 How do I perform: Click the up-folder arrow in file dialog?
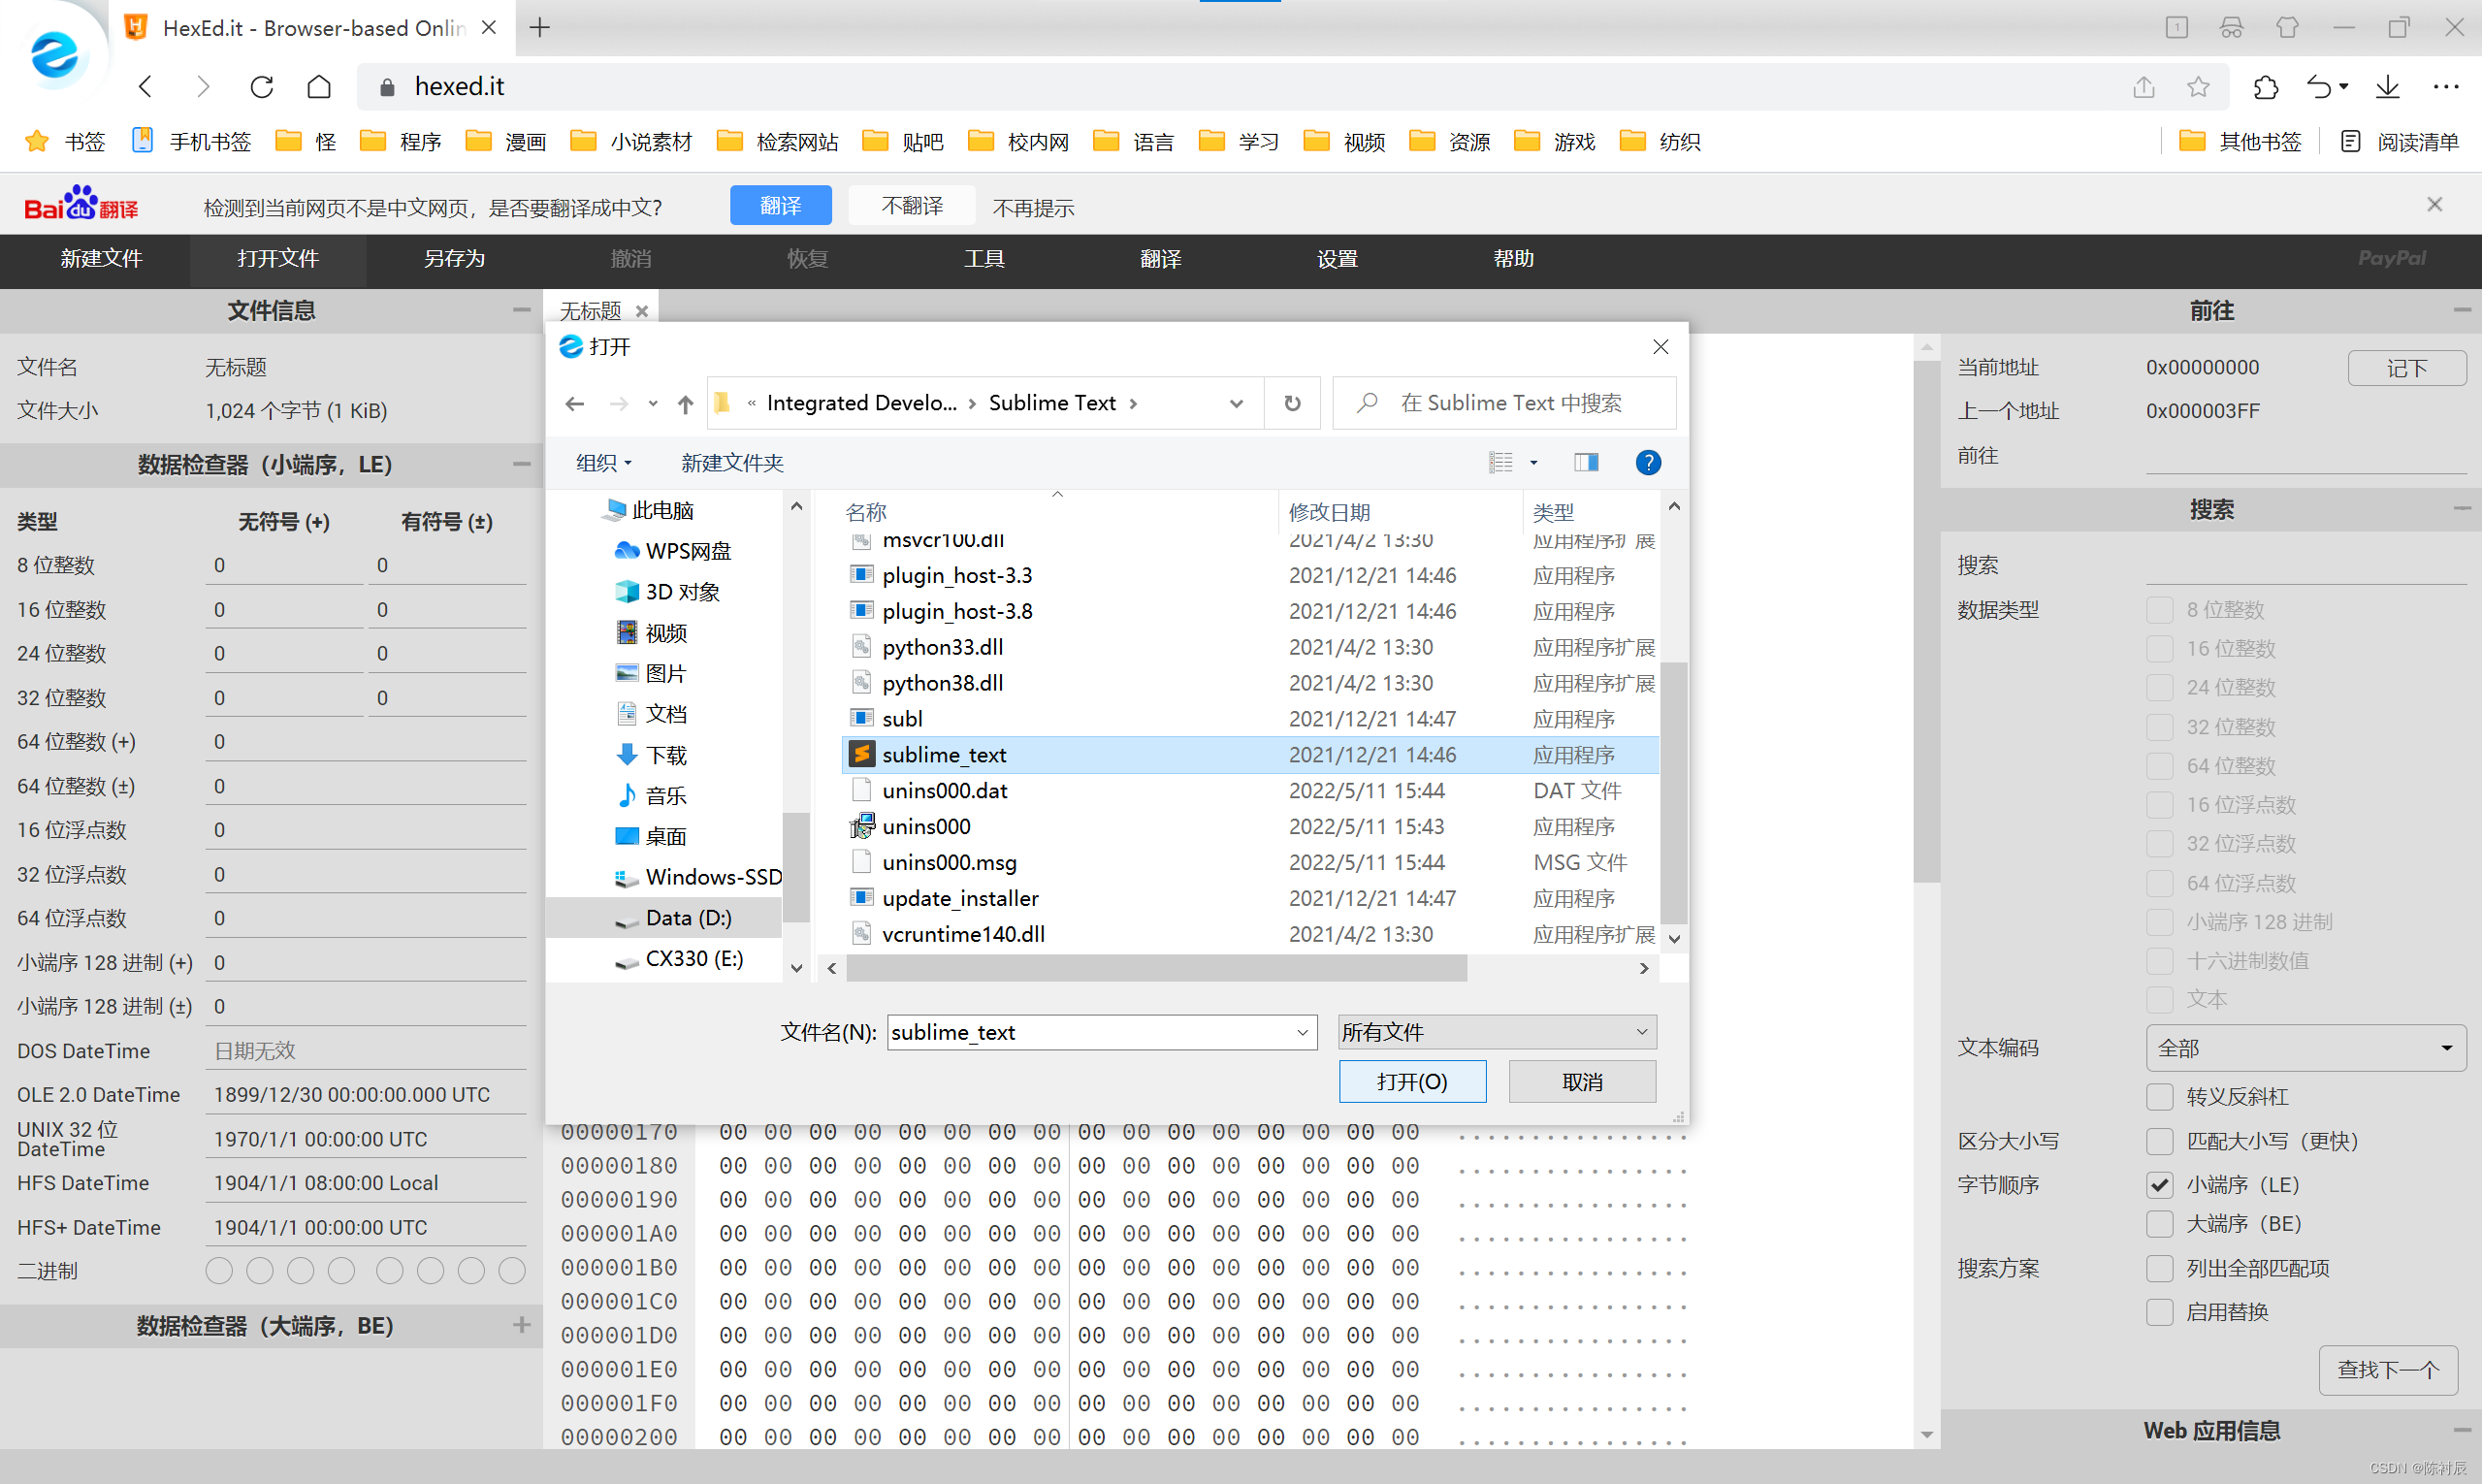click(x=685, y=403)
